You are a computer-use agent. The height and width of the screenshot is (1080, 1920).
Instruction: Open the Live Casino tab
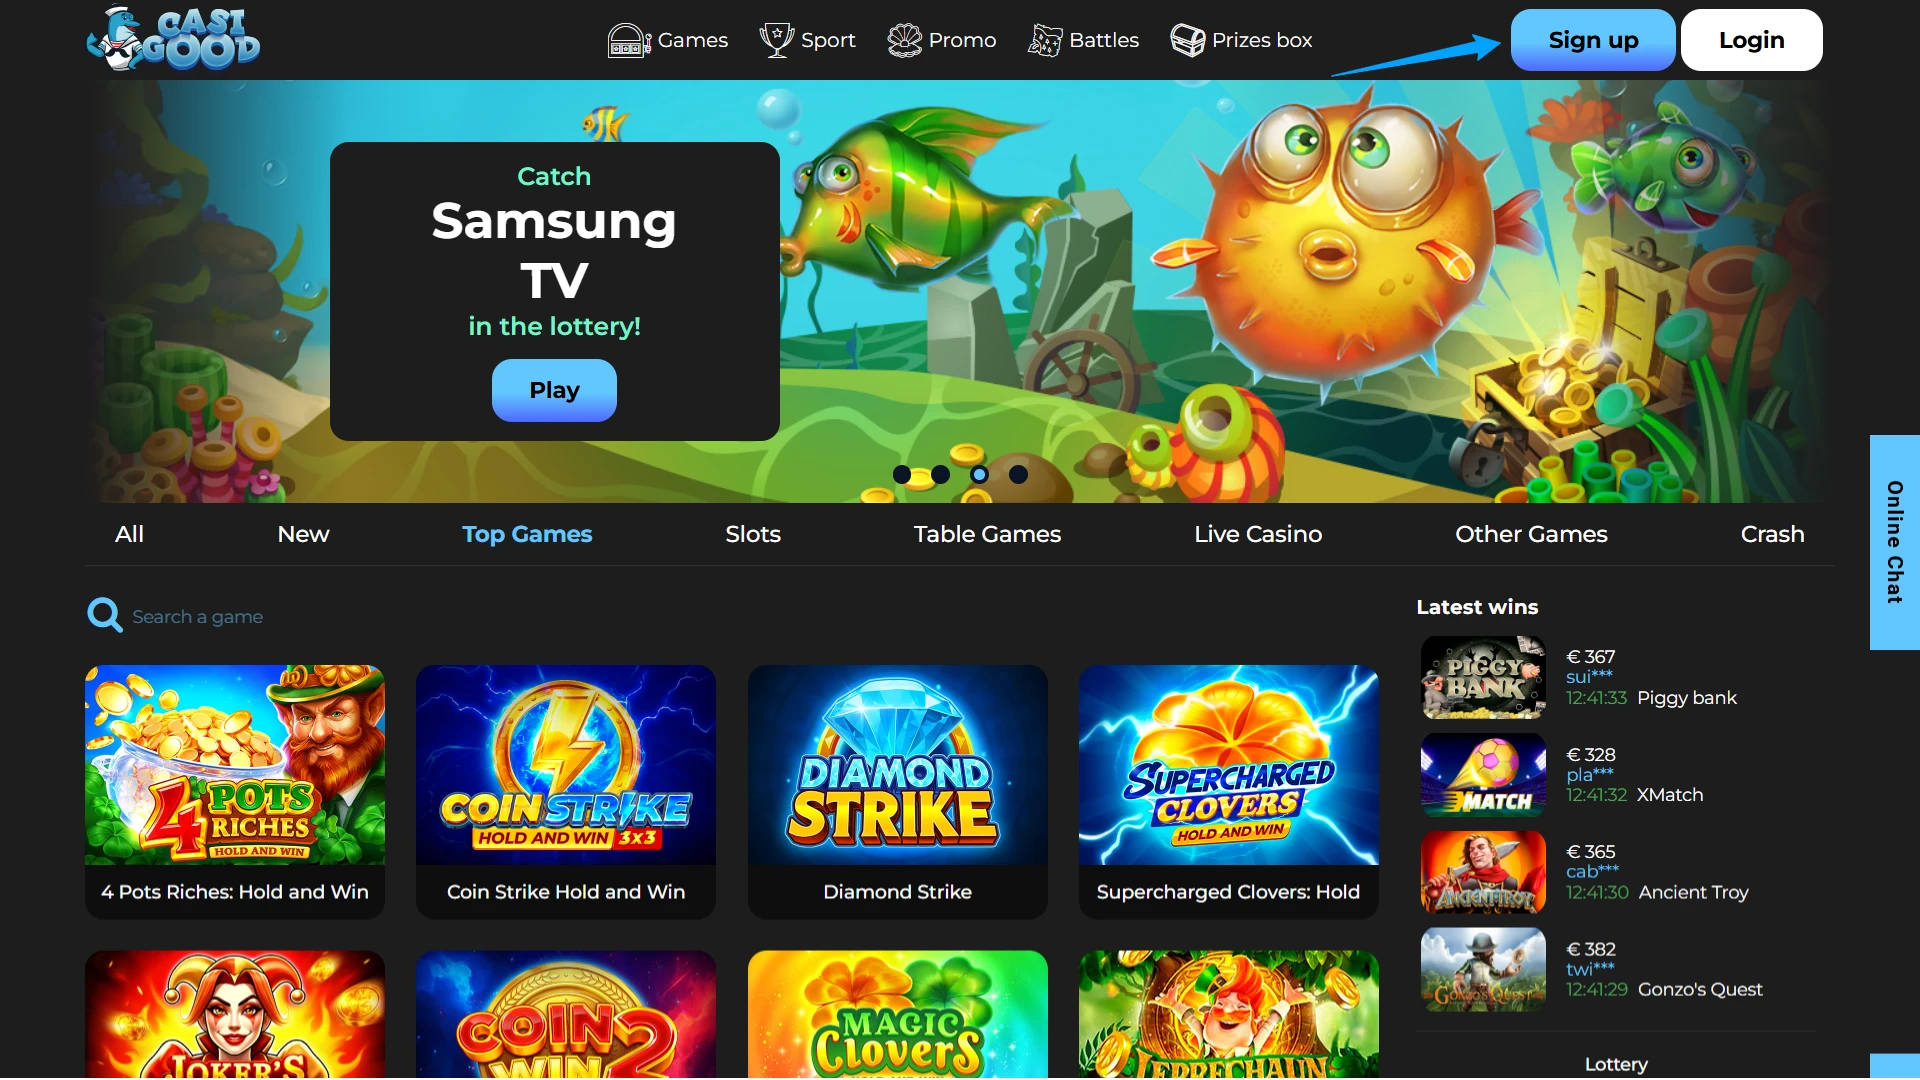click(1258, 534)
